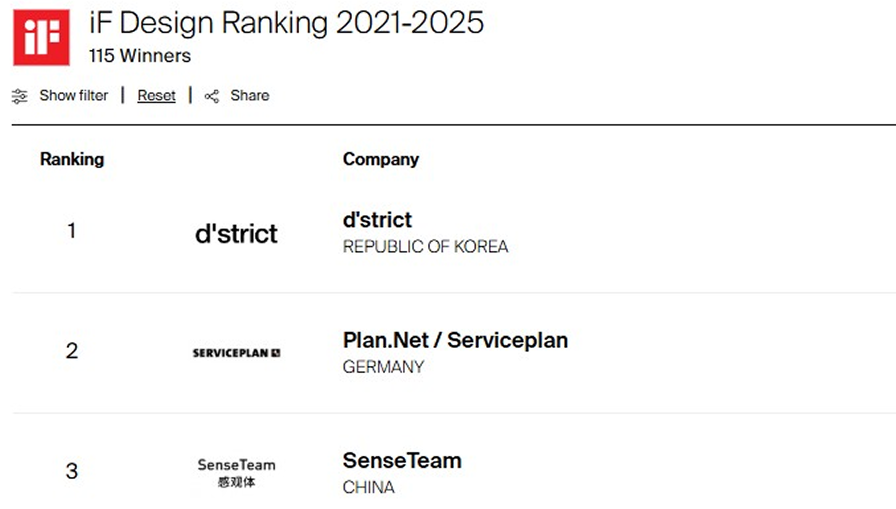Click the Company column header
The height and width of the screenshot is (509, 896).
click(x=380, y=159)
